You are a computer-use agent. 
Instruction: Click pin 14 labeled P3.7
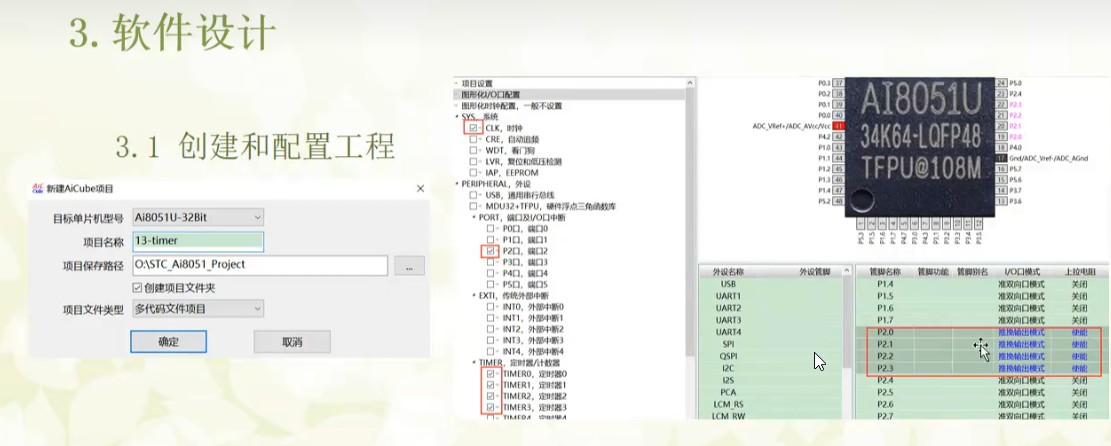coord(1001,190)
